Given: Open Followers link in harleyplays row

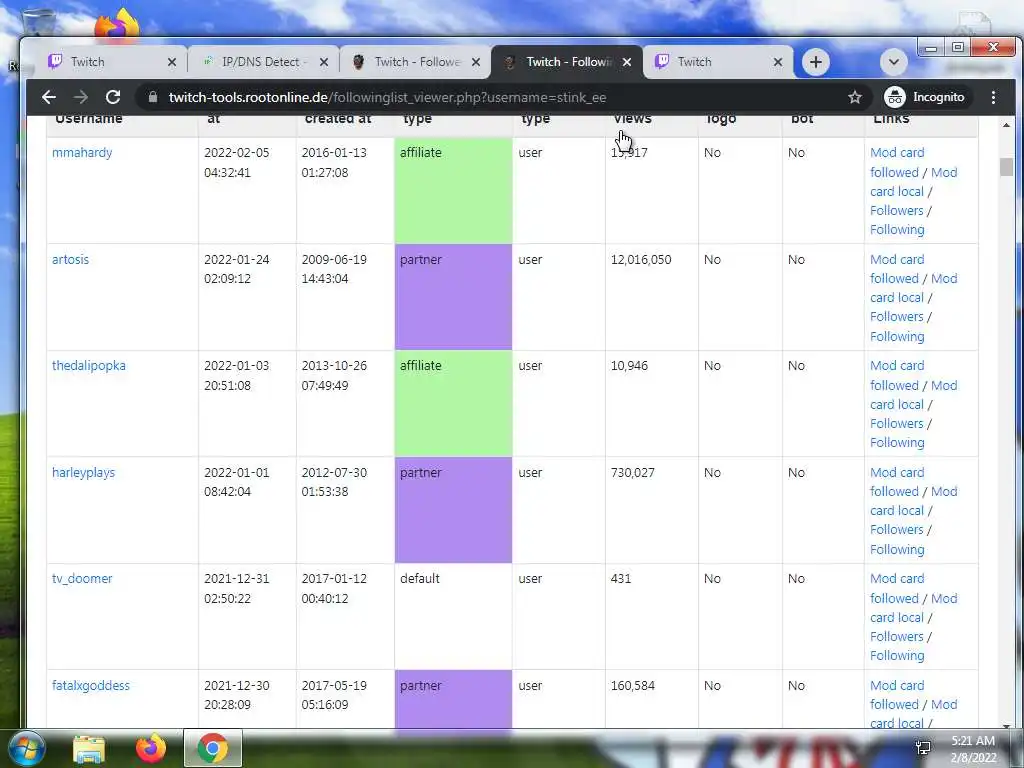Looking at the screenshot, I should click(897, 530).
